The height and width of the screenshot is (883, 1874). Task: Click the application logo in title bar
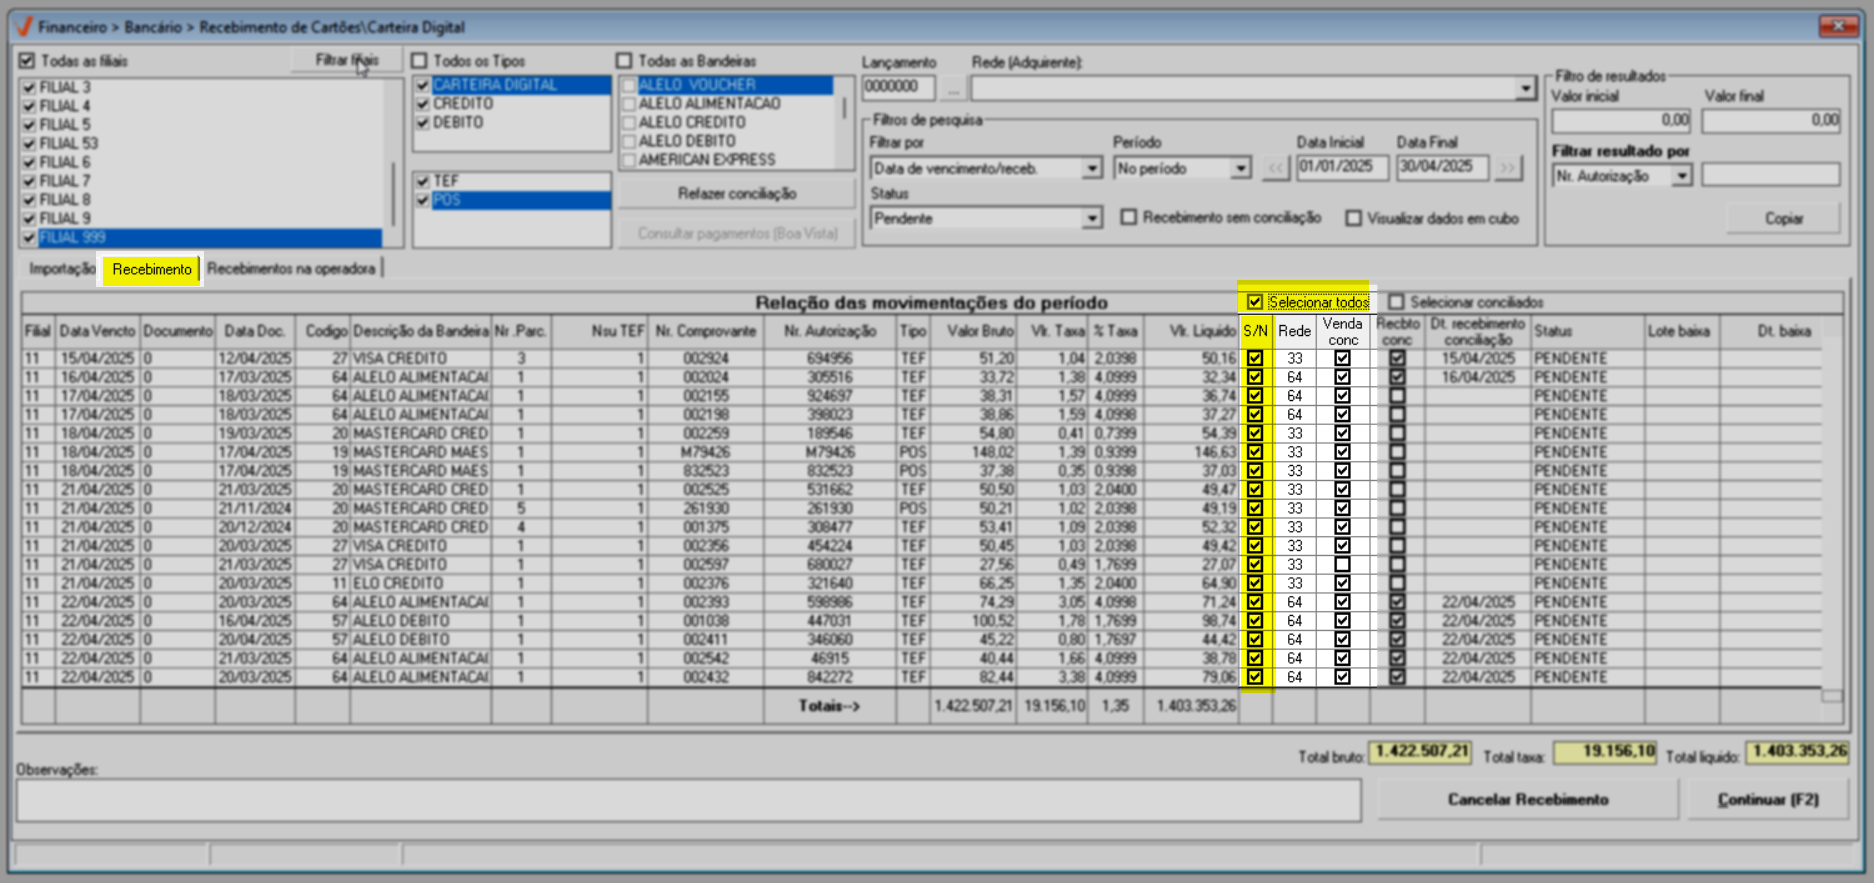[x=24, y=27]
